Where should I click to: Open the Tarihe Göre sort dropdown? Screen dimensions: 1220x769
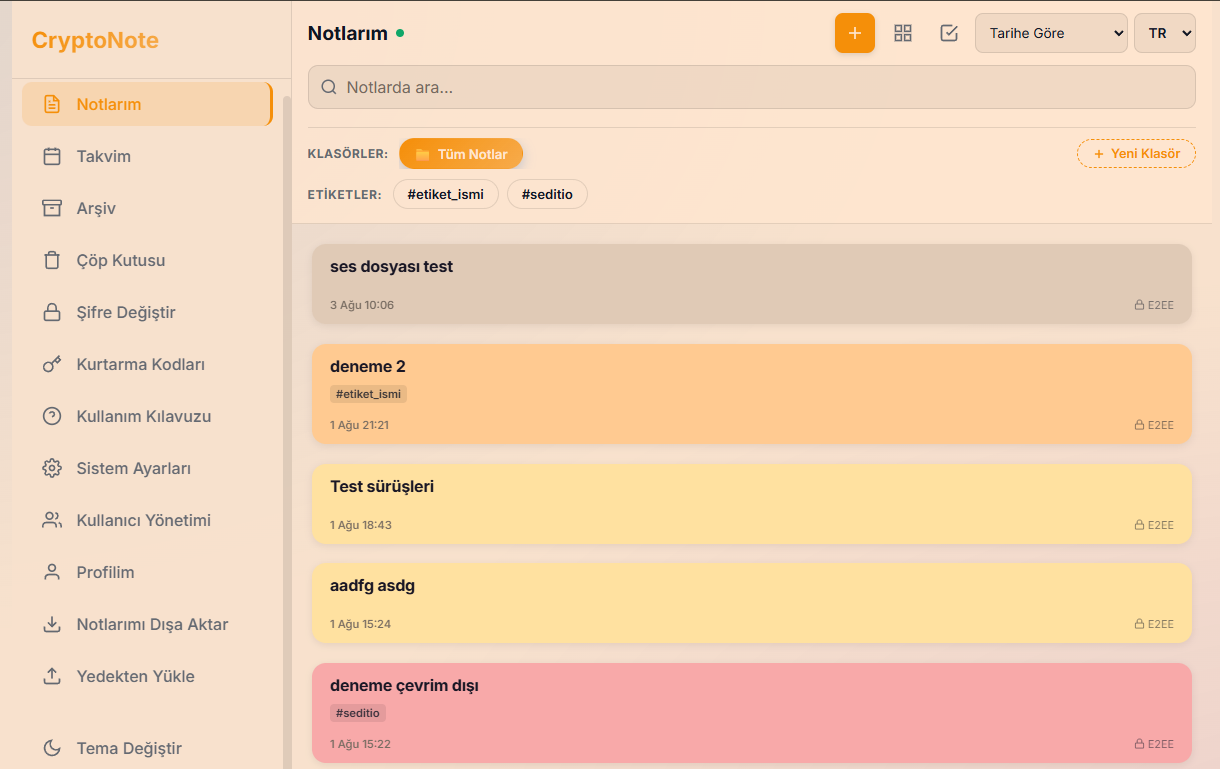1051,33
